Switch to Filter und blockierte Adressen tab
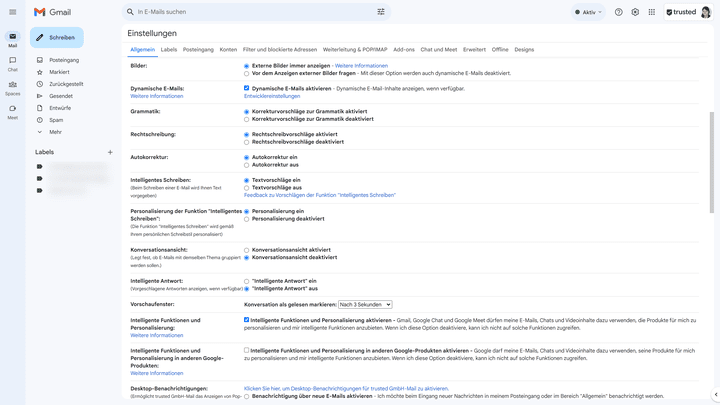The width and height of the screenshot is (720, 405). click(x=280, y=50)
